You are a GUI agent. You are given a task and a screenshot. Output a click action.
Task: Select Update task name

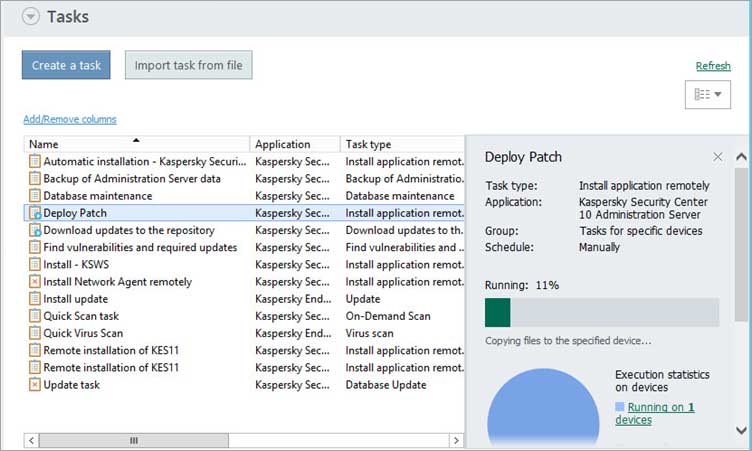coord(71,385)
